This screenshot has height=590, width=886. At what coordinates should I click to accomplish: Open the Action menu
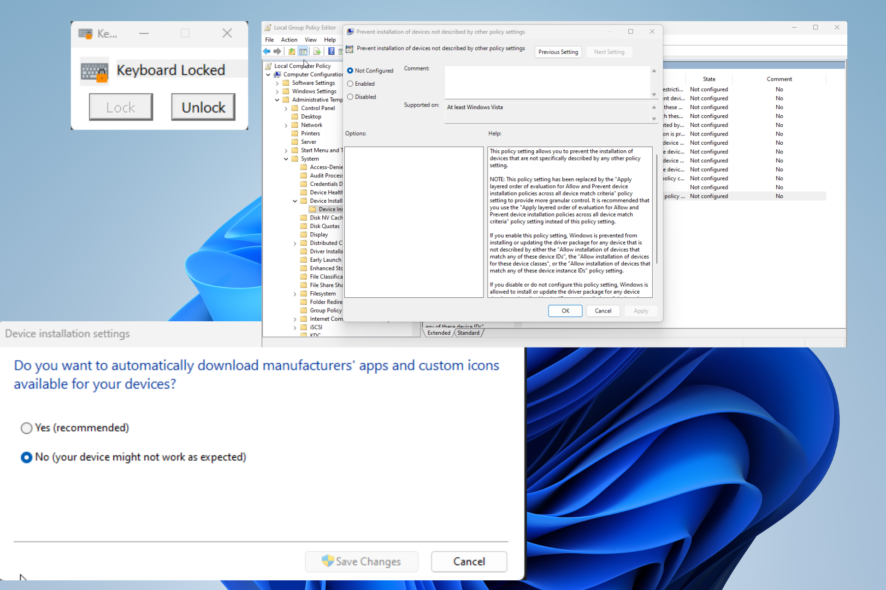[288, 40]
